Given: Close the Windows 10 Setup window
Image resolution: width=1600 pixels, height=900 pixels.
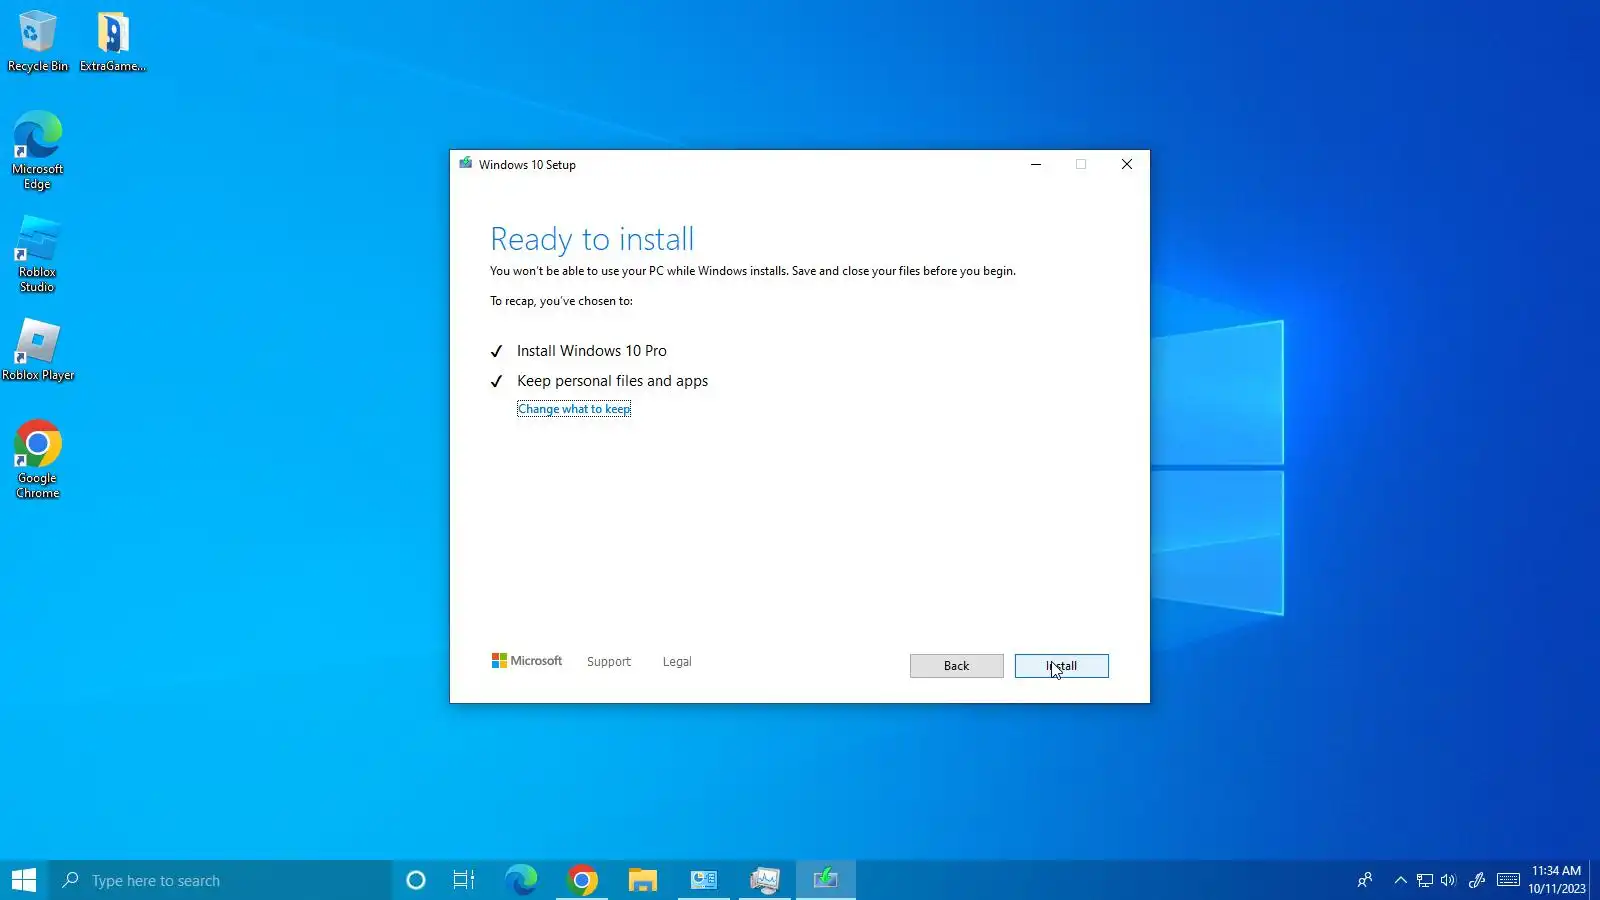Looking at the screenshot, I should [x=1127, y=164].
